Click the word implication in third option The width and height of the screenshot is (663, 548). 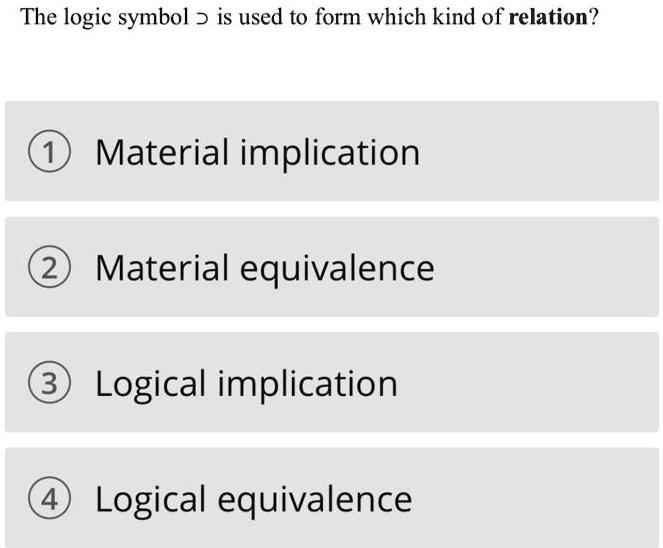pos(307,384)
